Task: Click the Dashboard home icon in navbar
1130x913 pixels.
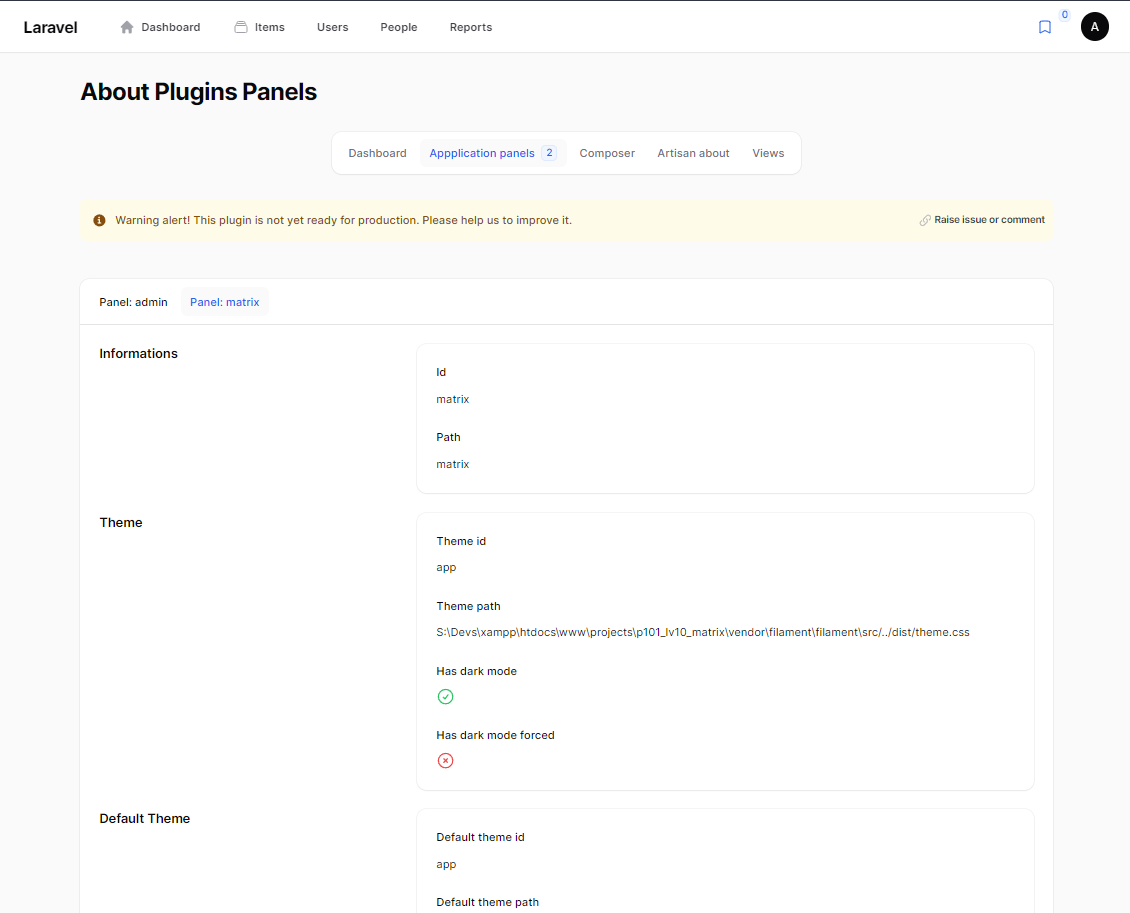Action: [127, 27]
